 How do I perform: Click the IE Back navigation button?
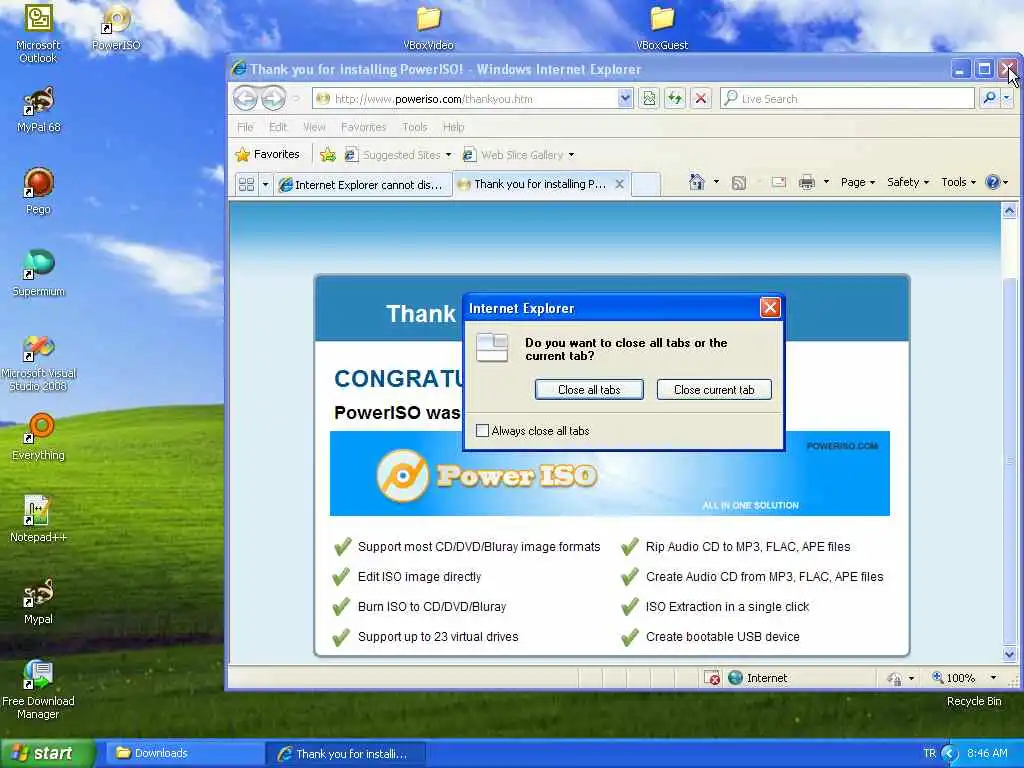click(x=246, y=99)
